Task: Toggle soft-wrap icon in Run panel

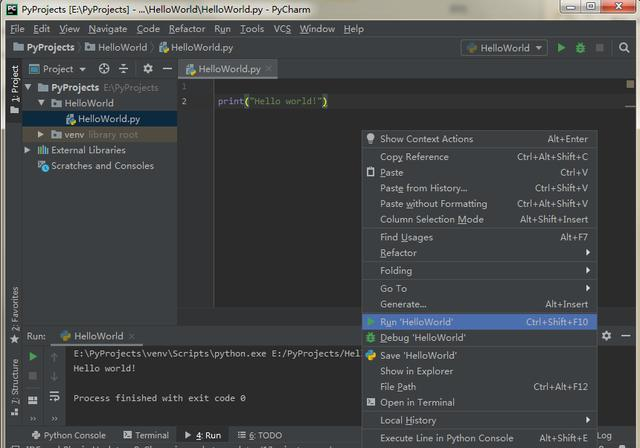Action: click(54, 396)
